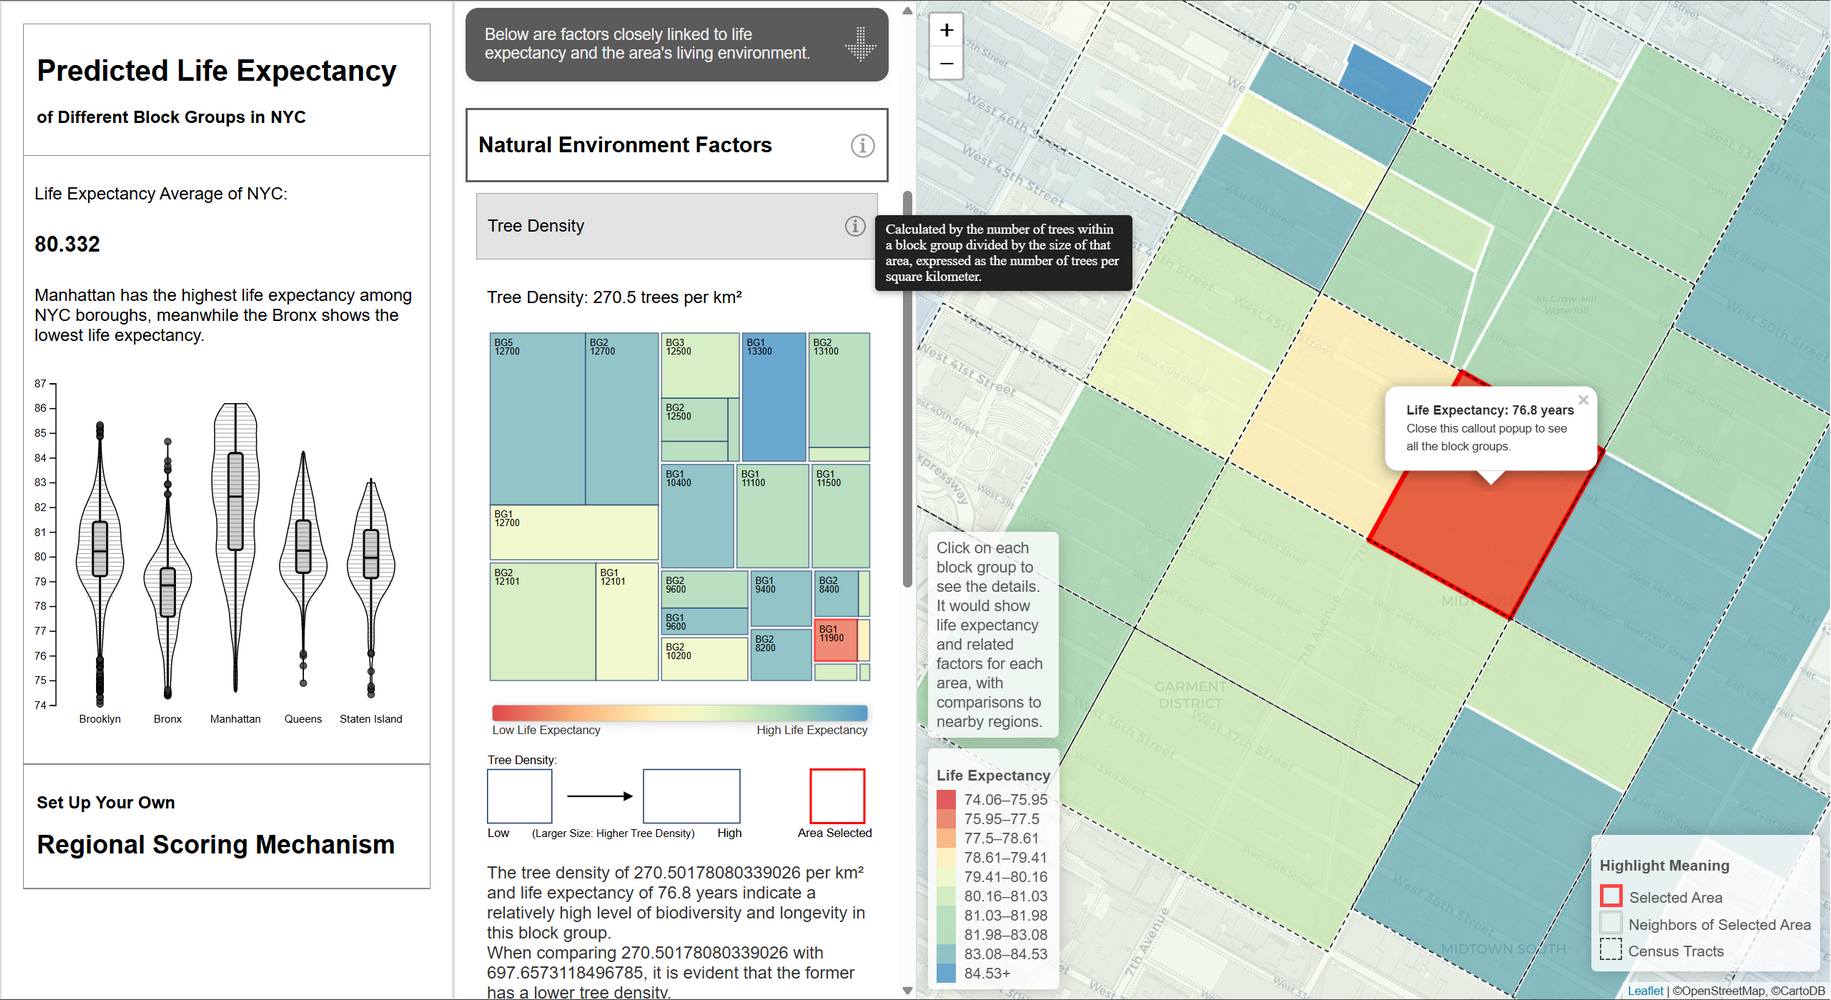Select the BG5 12700 treemap cell
This screenshot has width=1831, height=1000.
537,419
